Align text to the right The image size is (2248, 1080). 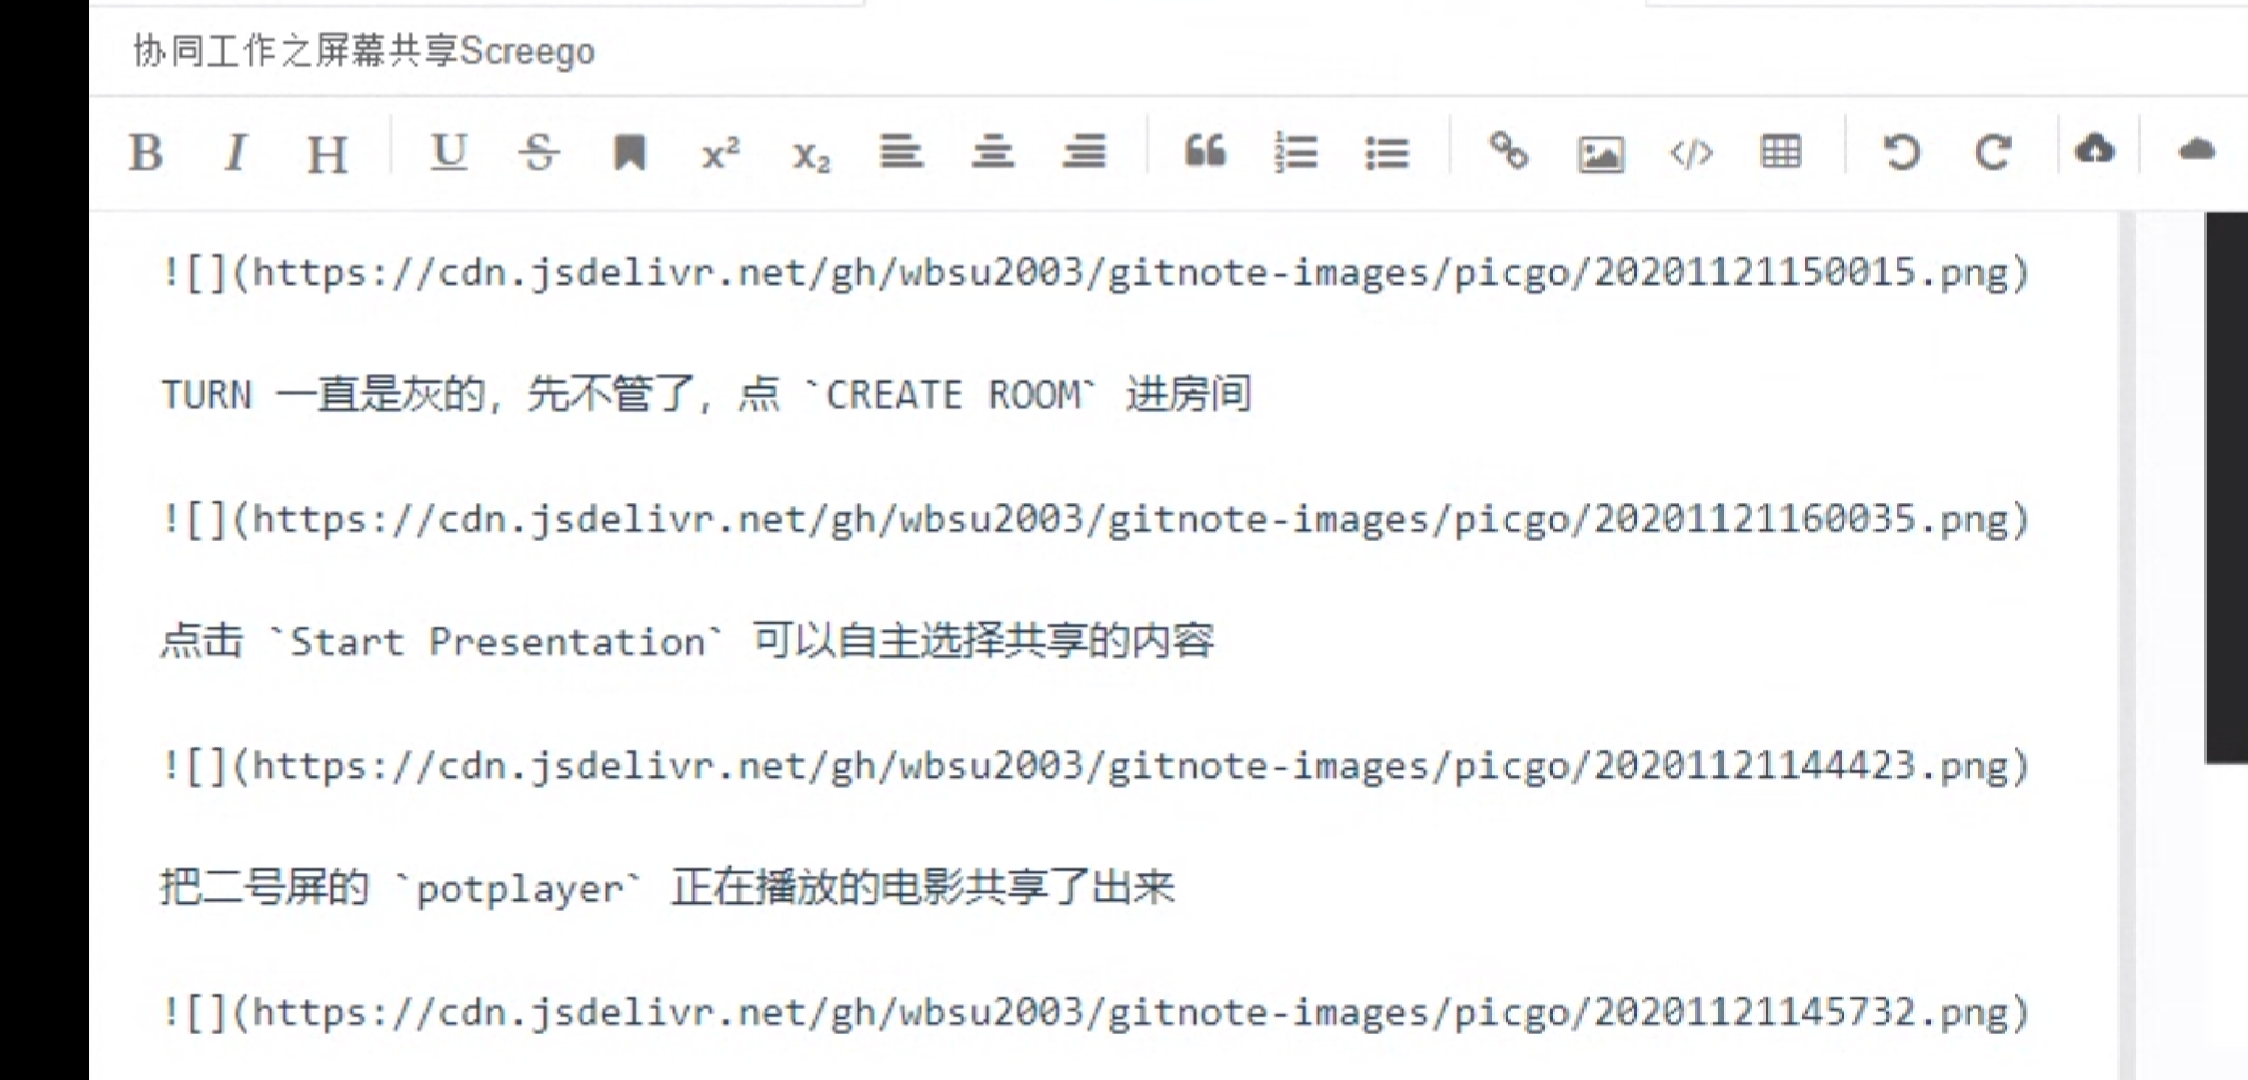coord(1084,152)
